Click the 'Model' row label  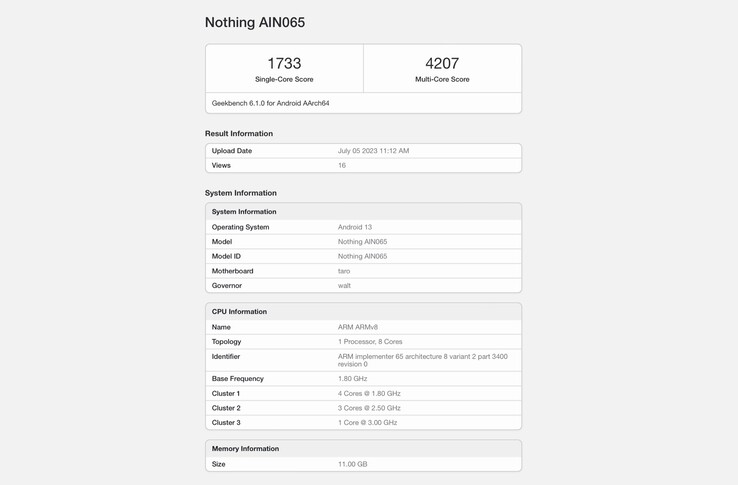point(222,242)
